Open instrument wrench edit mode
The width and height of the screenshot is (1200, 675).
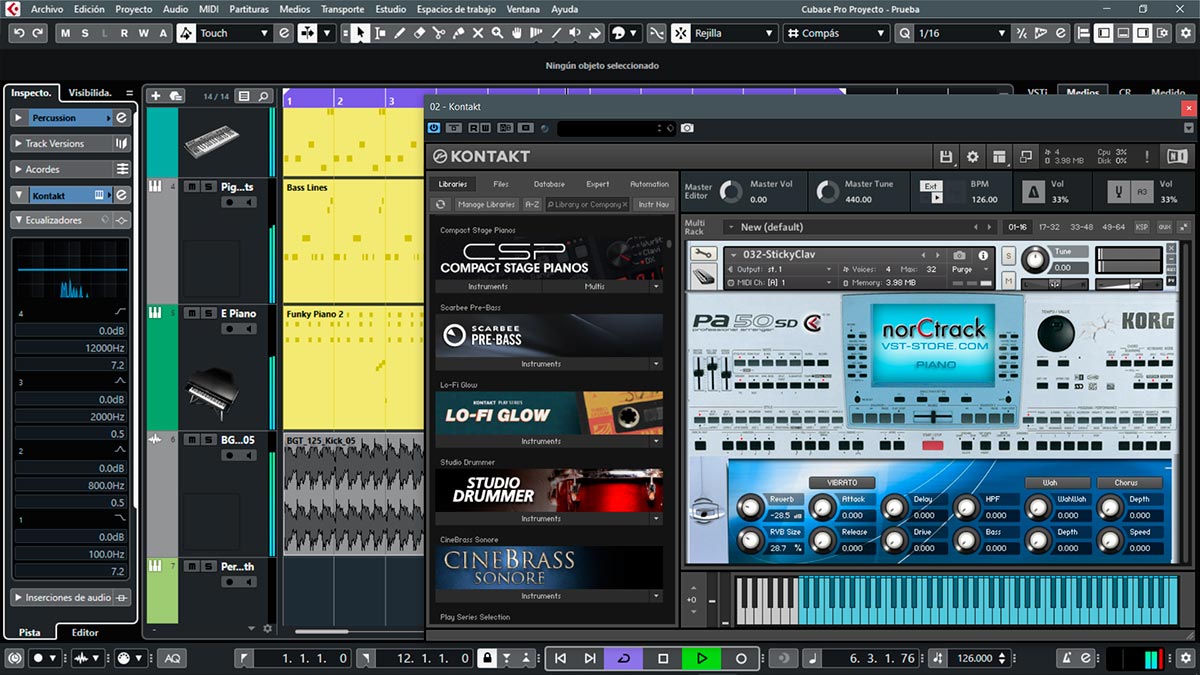[705, 254]
